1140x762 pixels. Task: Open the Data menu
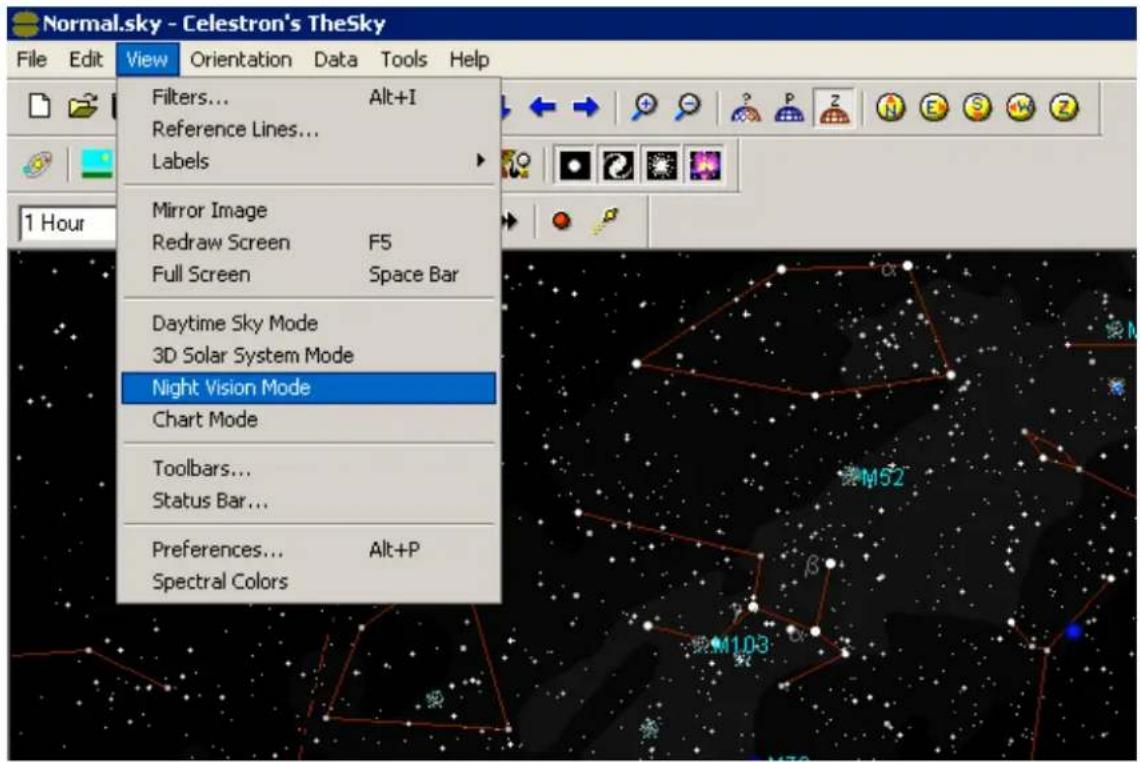(x=336, y=60)
